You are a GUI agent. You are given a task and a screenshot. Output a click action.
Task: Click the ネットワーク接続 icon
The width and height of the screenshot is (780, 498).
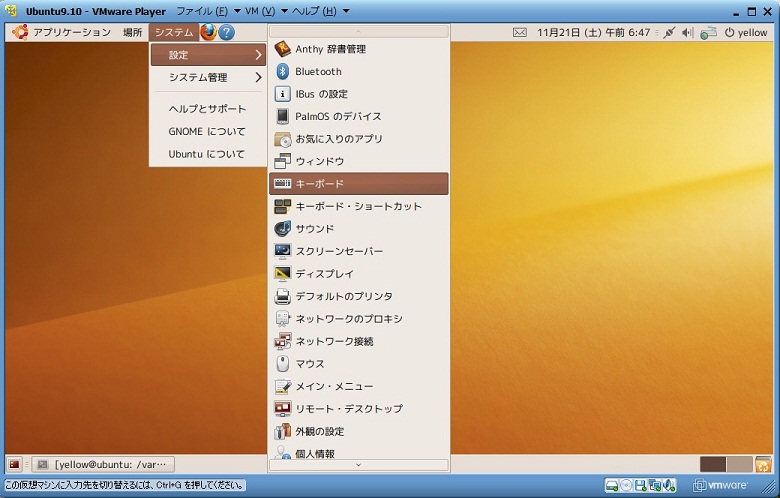tap(283, 341)
